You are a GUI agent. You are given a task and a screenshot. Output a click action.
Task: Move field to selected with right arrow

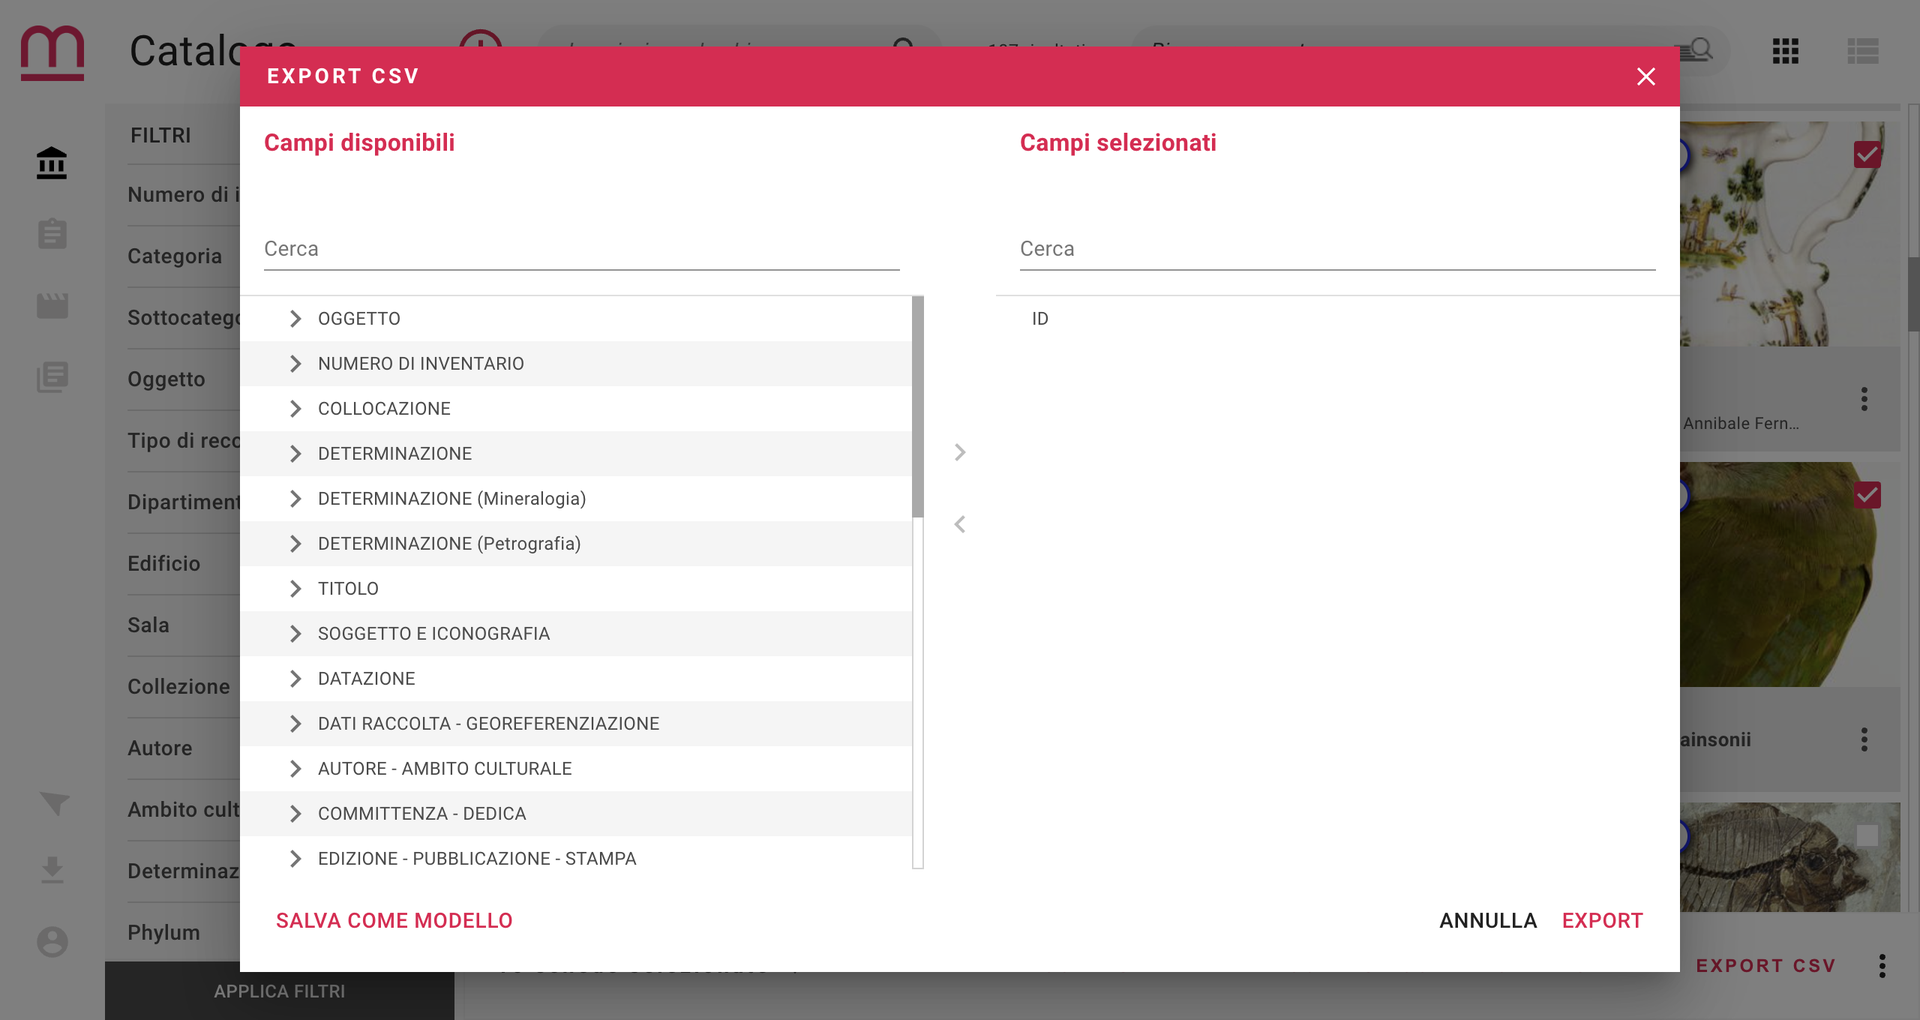click(x=960, y=452)
